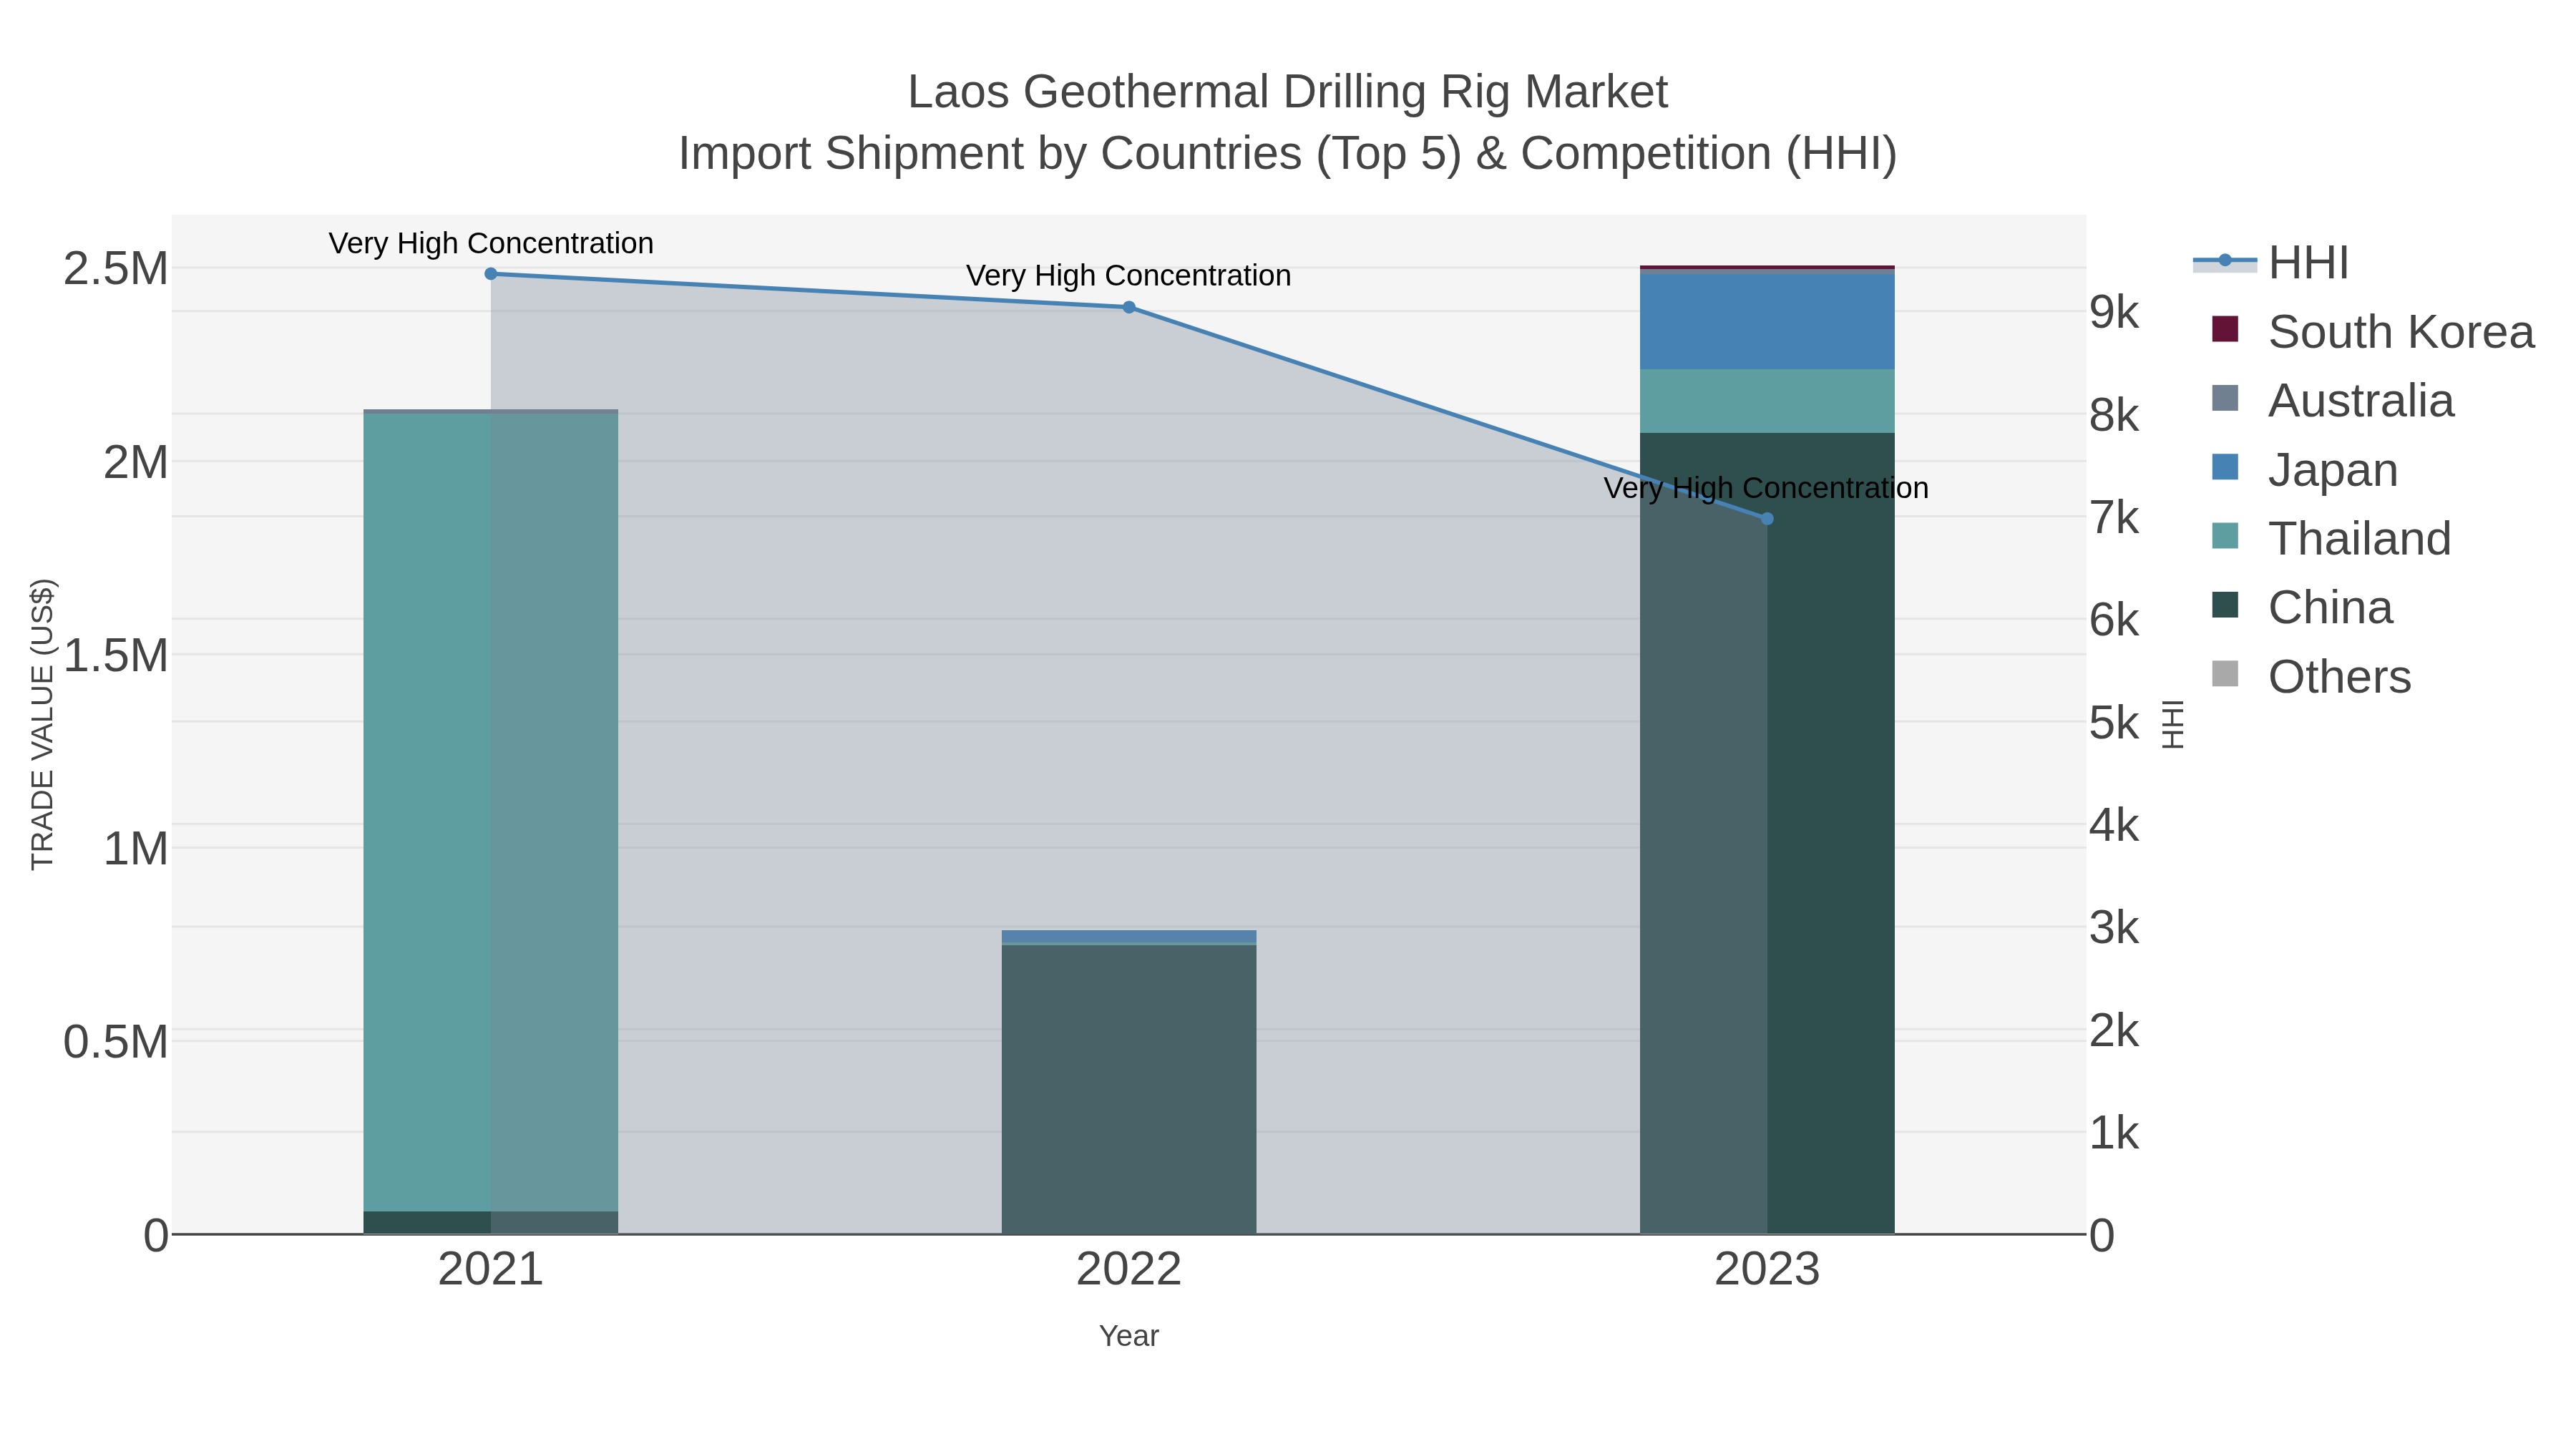Toggle Japan series via legend label

[2333, 470]
